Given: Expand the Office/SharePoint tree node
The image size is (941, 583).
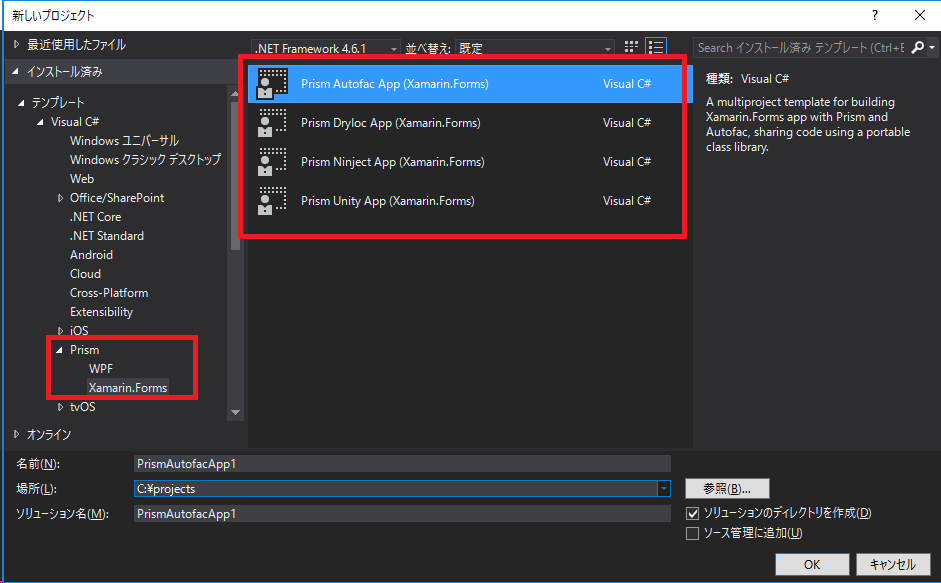Looking at the screenshot, I should point(60,198).
